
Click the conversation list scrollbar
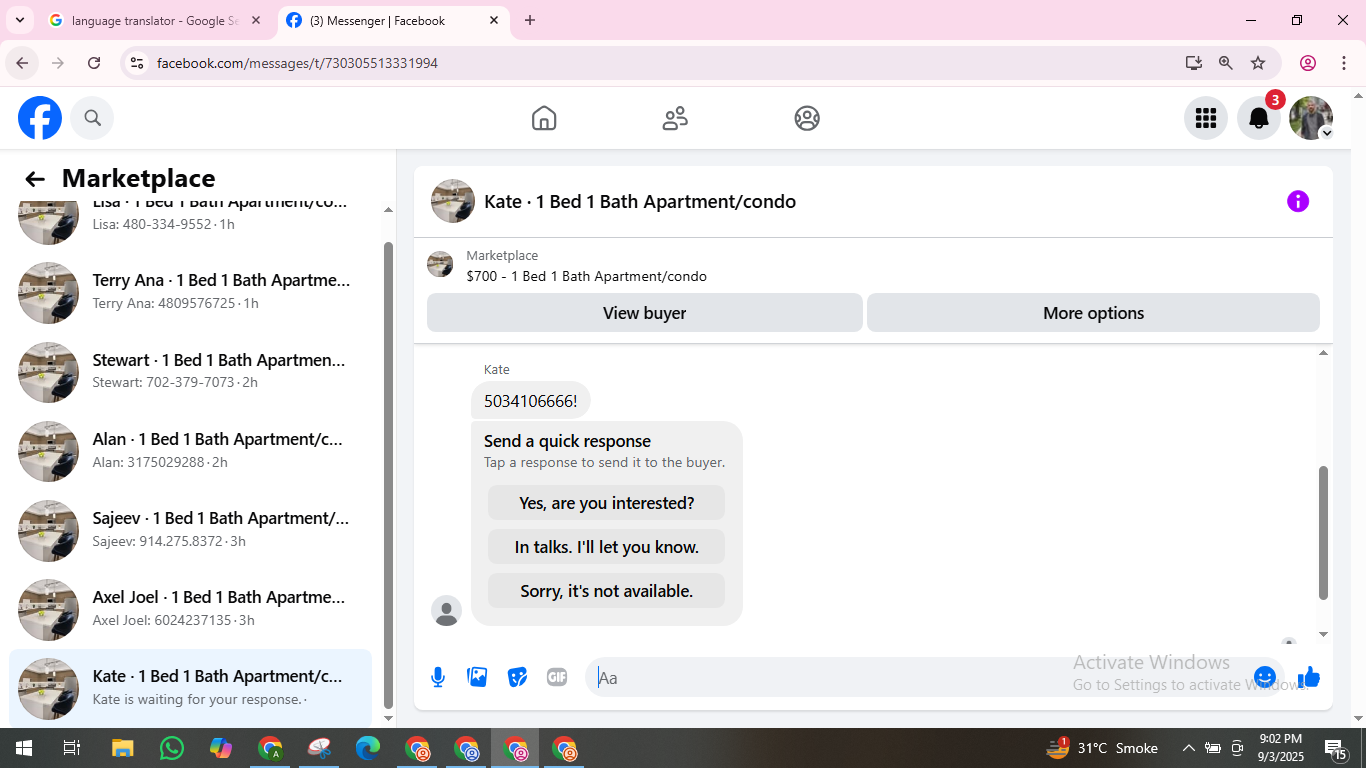(388, 475)
